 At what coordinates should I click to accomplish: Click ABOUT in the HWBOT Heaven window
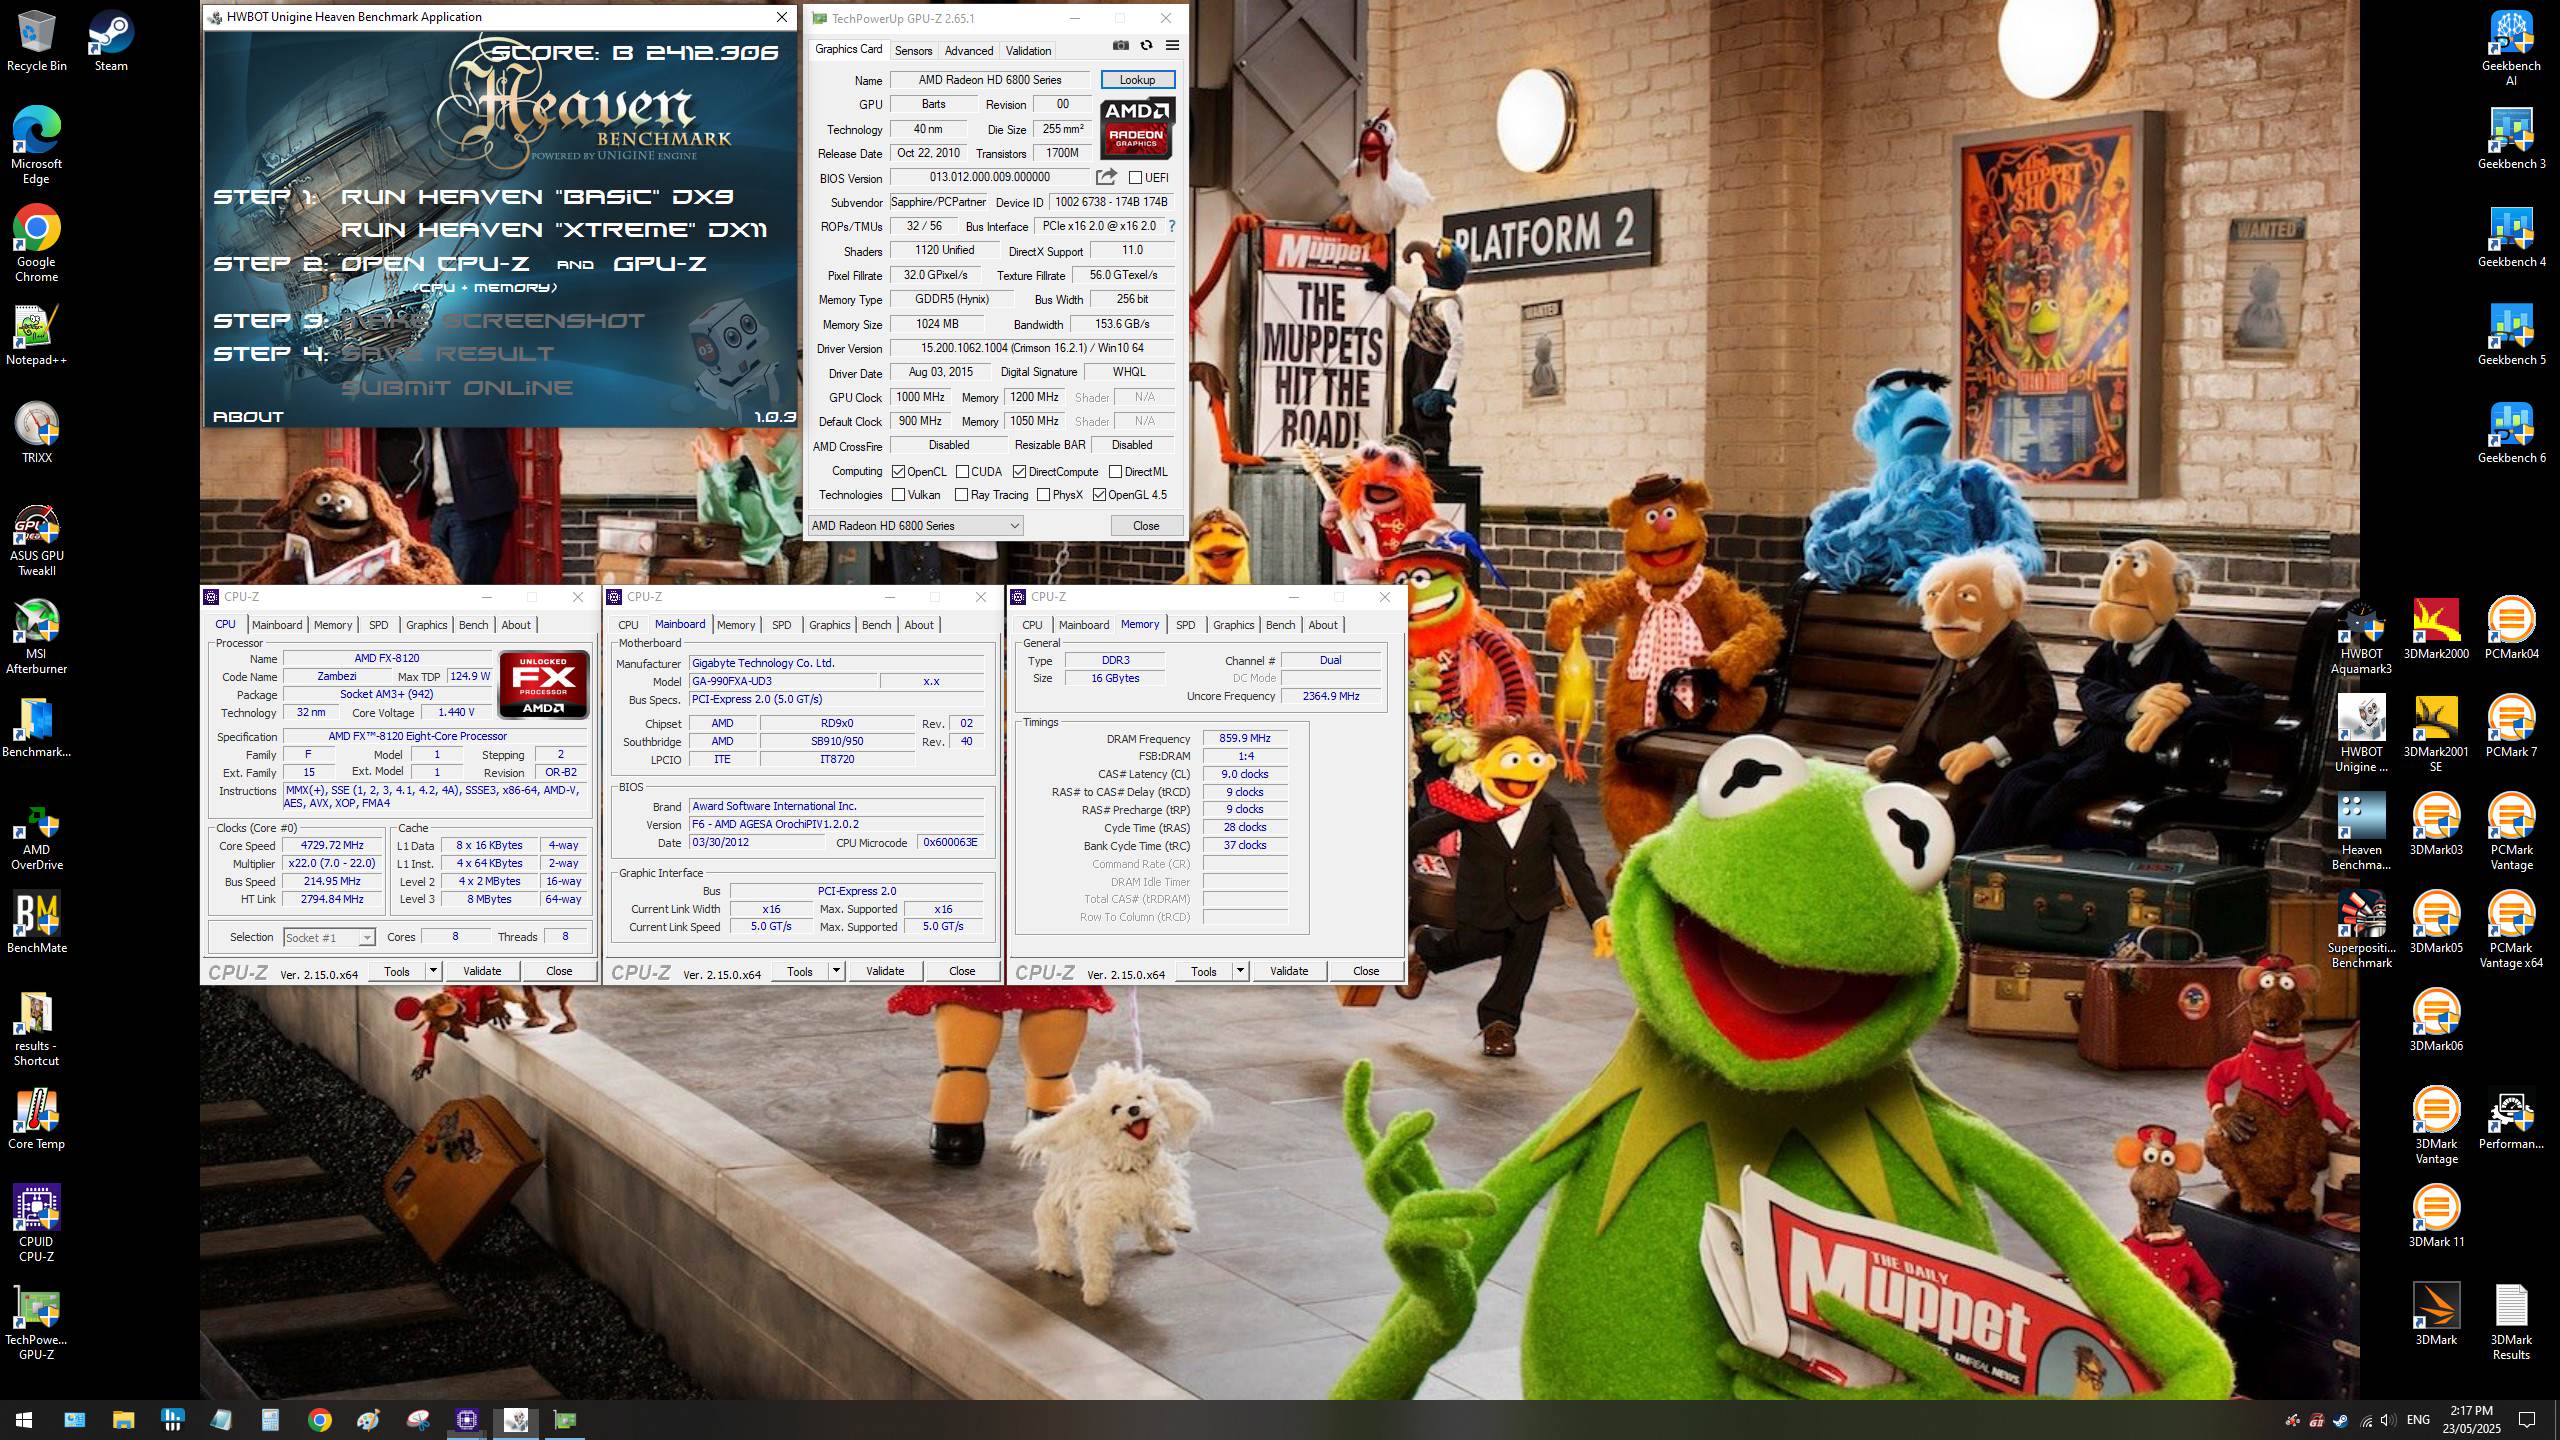(248, 417)
